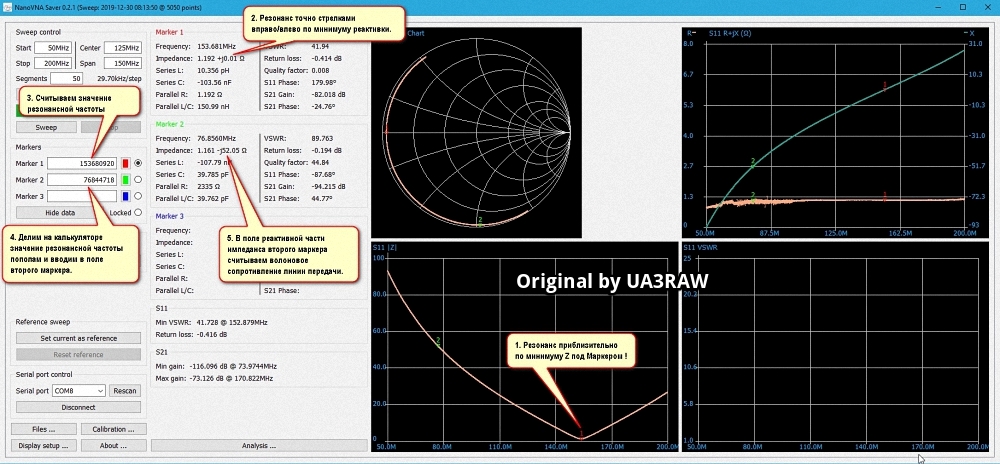Click upper marker 2 on the R+jX chart
The width and height of the screenshot is (1000, 464).
753,163
